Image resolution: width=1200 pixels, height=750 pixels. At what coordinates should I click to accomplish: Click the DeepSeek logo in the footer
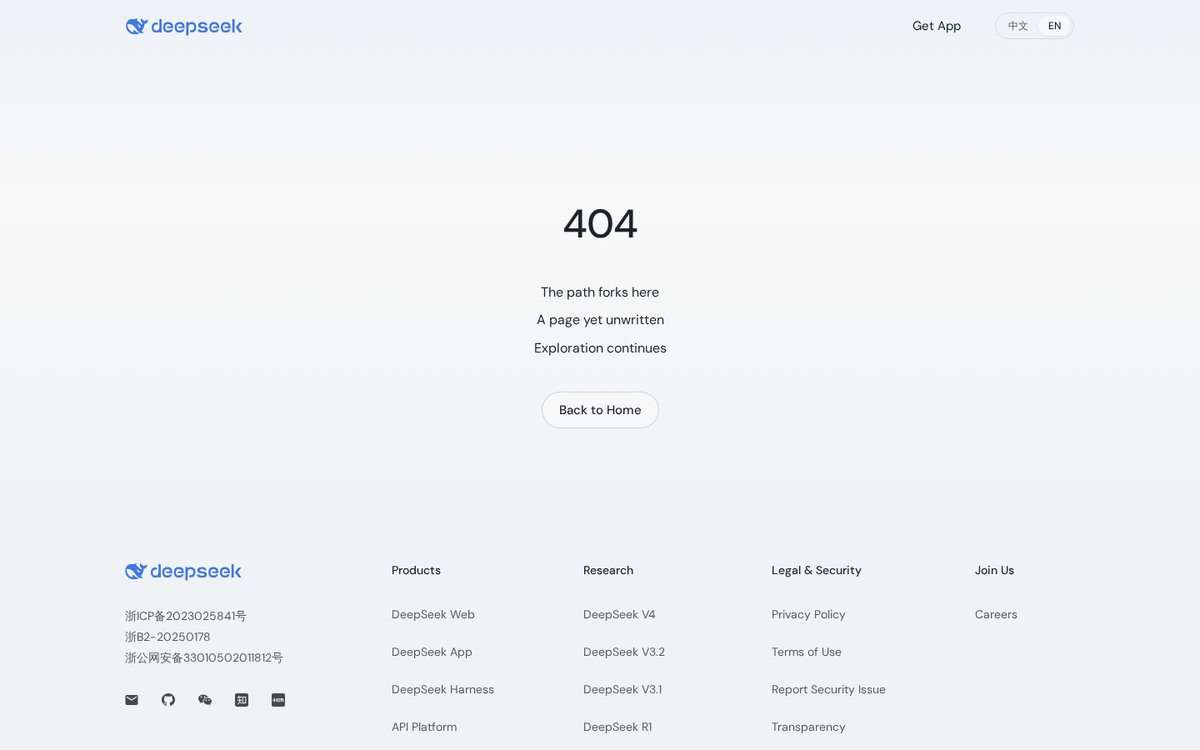coord(183,571)
